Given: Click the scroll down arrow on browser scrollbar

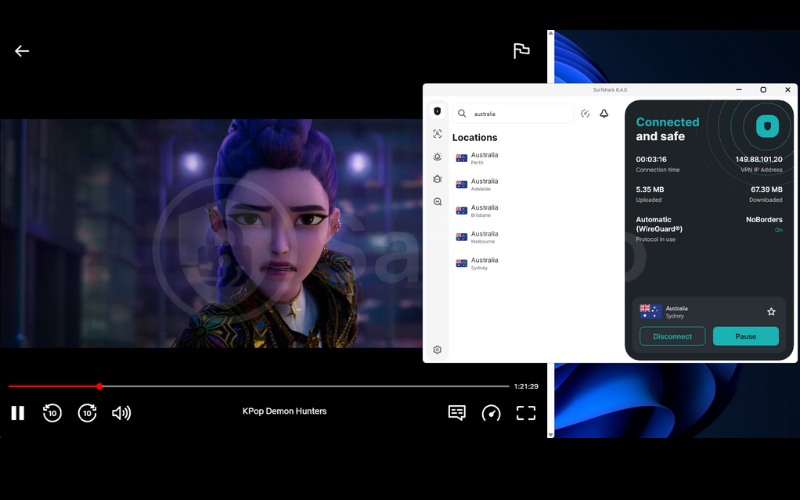Looking at the screenshot, I should (551, 434).
